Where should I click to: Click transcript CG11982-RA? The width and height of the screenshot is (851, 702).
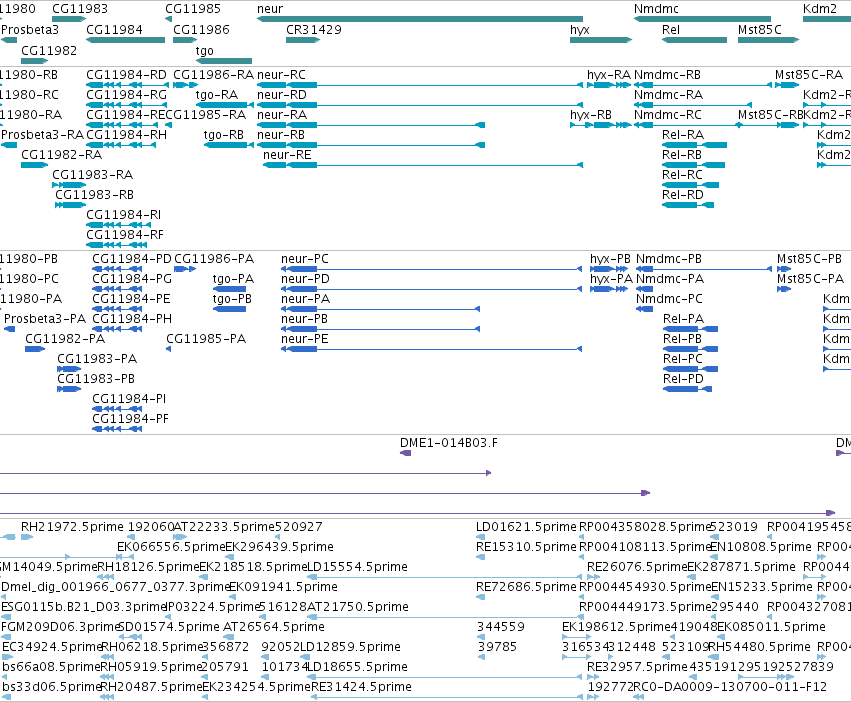pos(61,155)
